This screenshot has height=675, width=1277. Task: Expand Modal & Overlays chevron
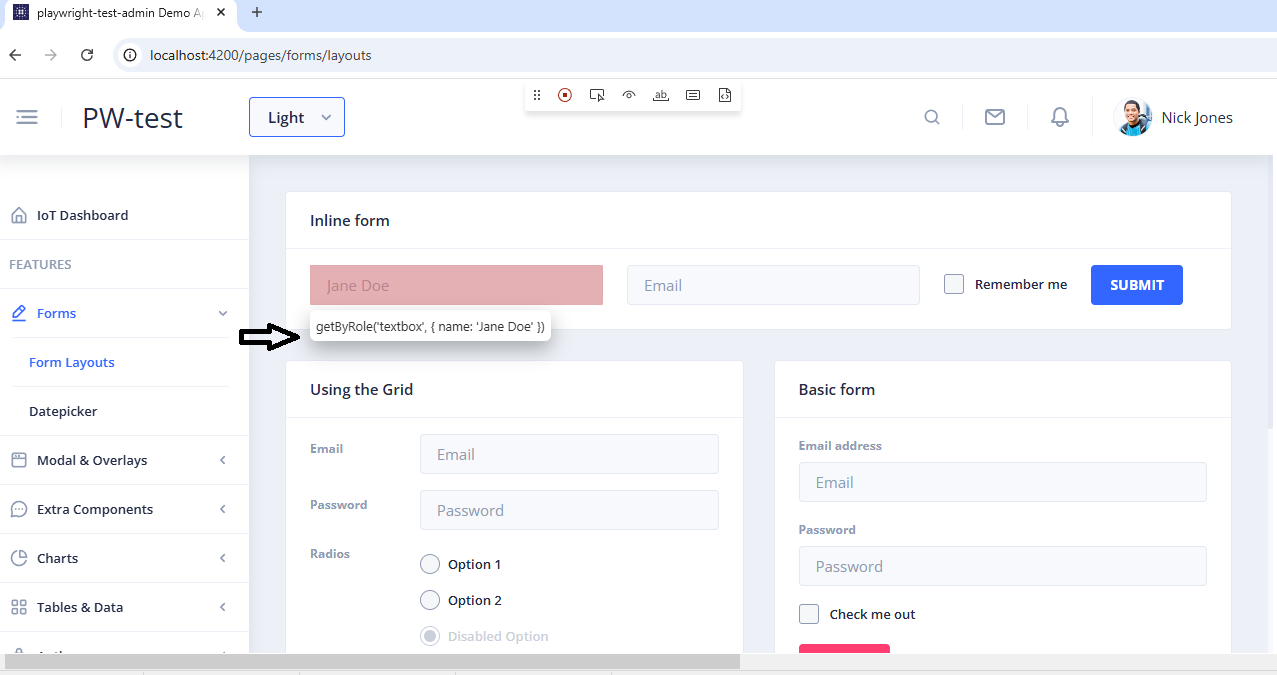pos(223,460)
